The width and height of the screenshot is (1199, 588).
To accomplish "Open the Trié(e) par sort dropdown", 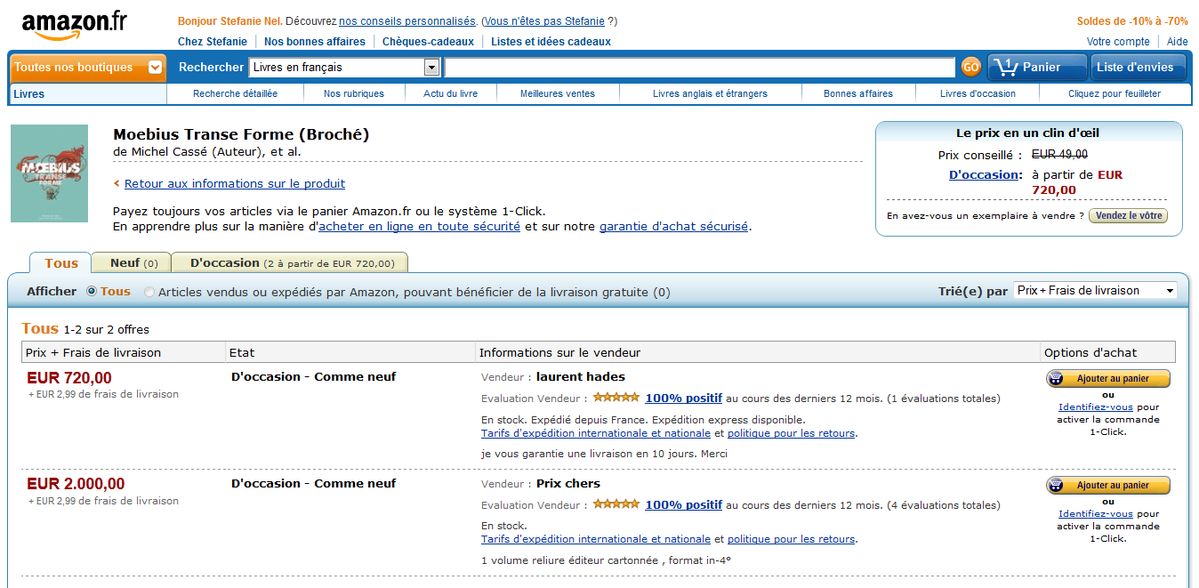I will click(x=1096, y=291).
